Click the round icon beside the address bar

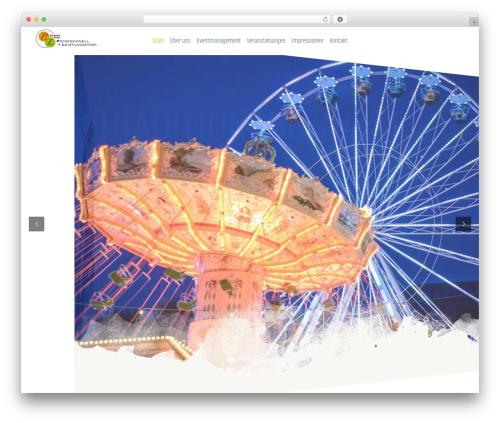340,19
